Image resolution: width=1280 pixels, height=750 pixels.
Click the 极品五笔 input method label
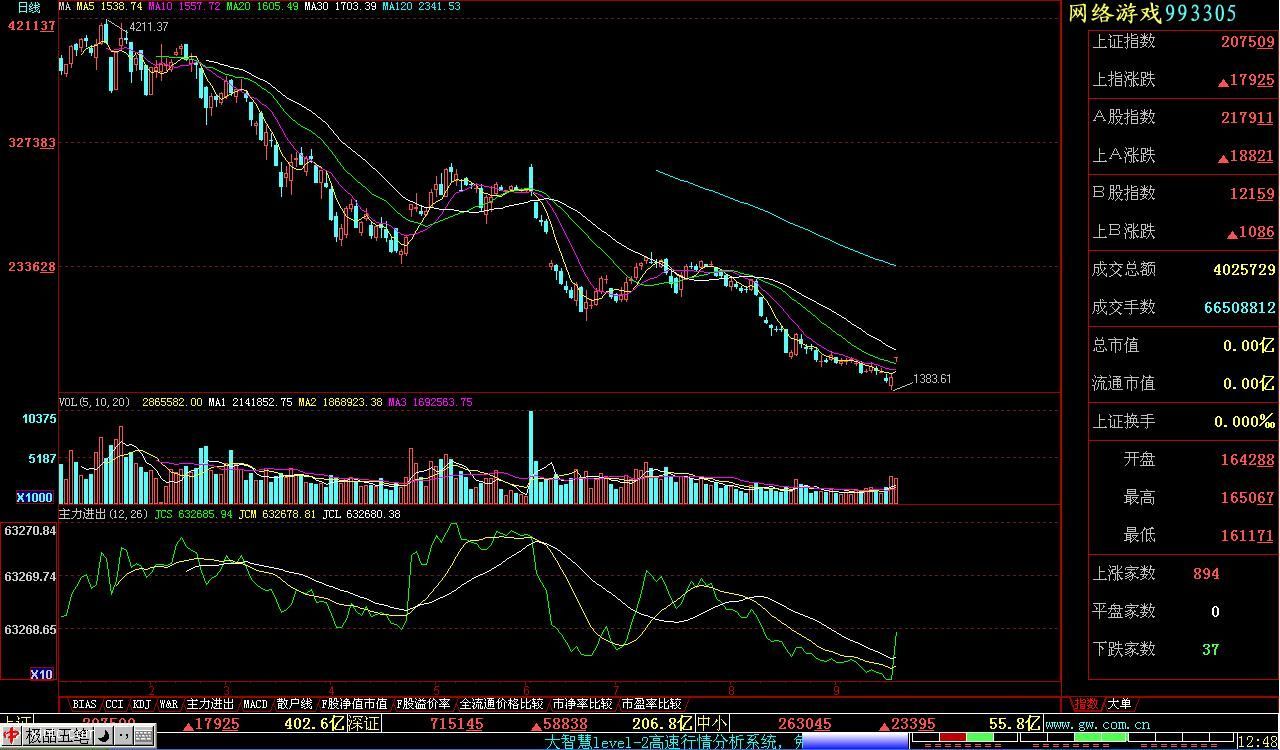tap(57, 737)
